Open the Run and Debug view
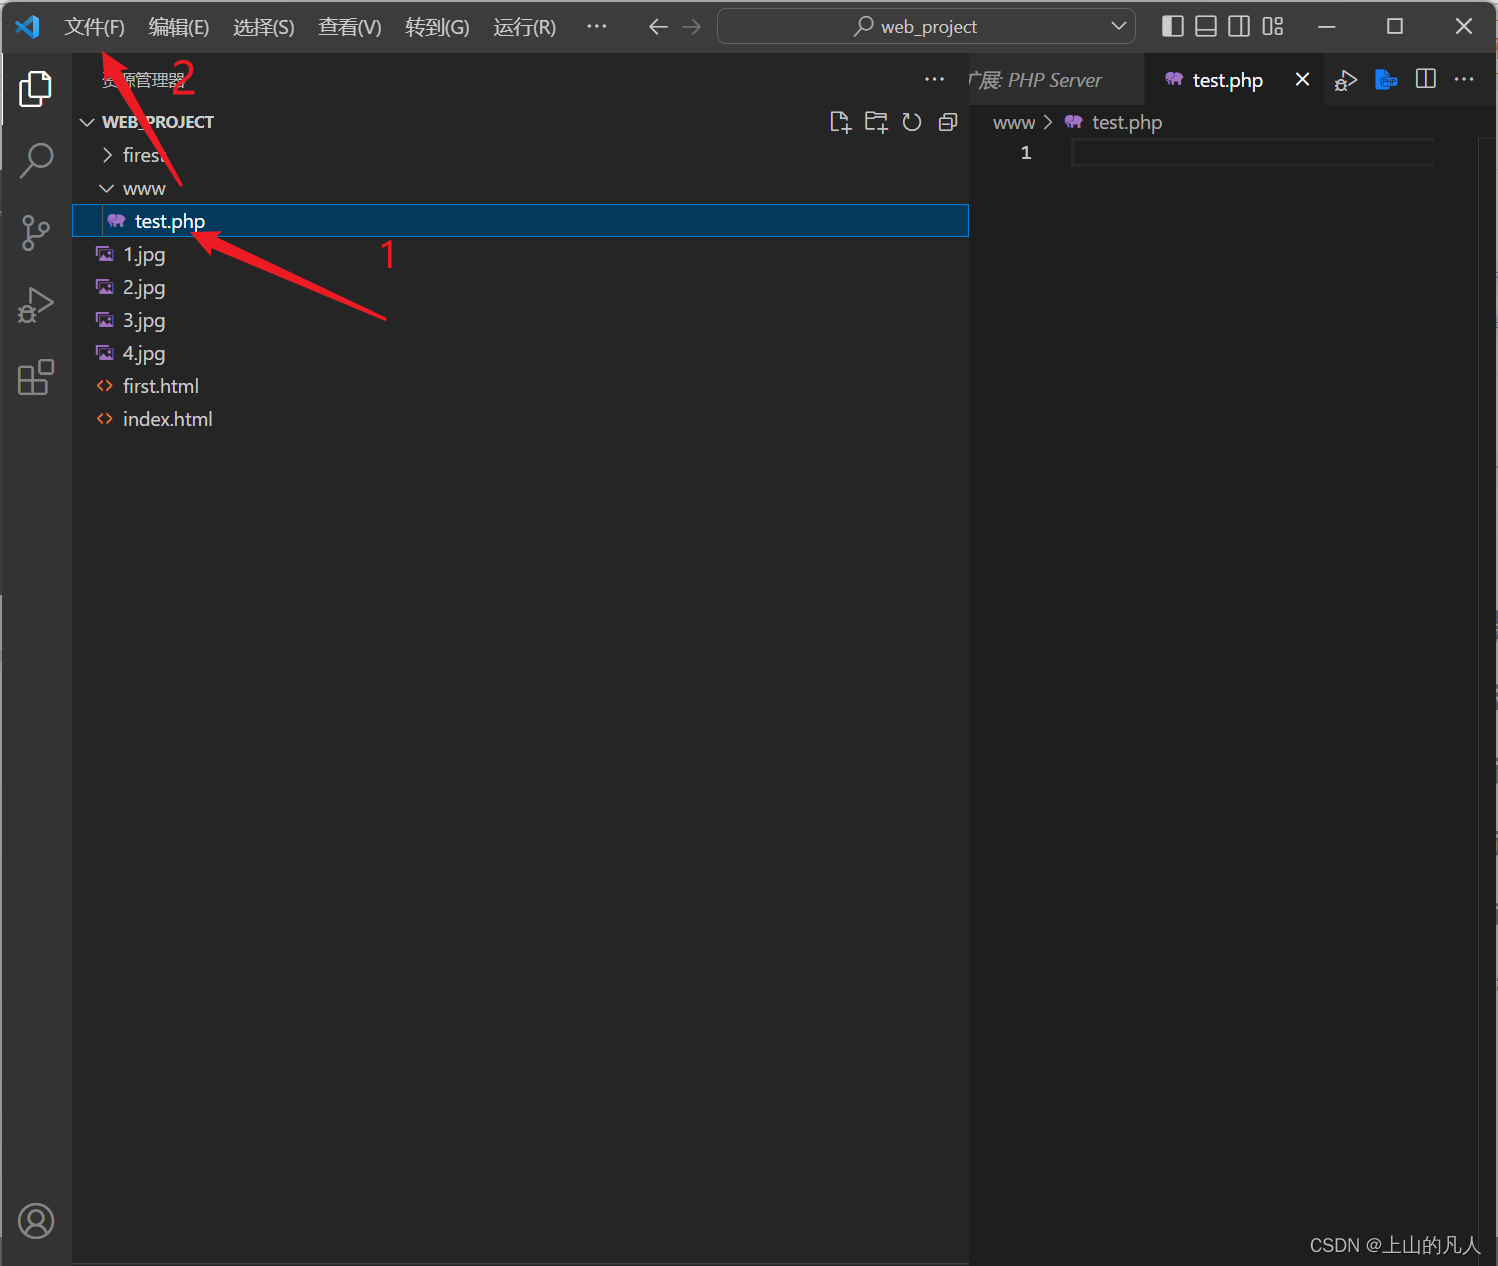 tap(36, 305)
